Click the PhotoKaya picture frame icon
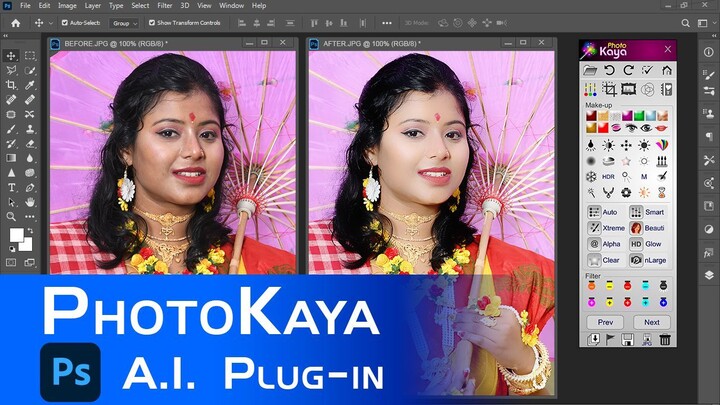Viewport: 720px width, 405px height. [628, 89]
